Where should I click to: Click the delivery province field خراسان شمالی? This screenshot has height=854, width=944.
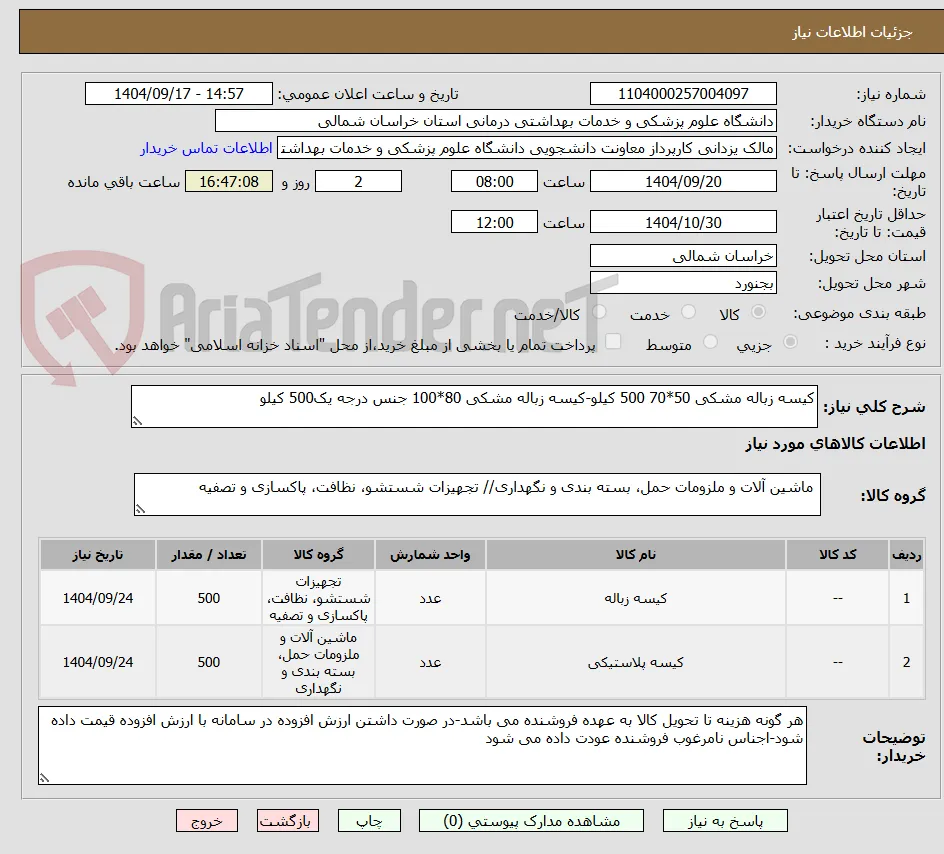coord(683,256)
